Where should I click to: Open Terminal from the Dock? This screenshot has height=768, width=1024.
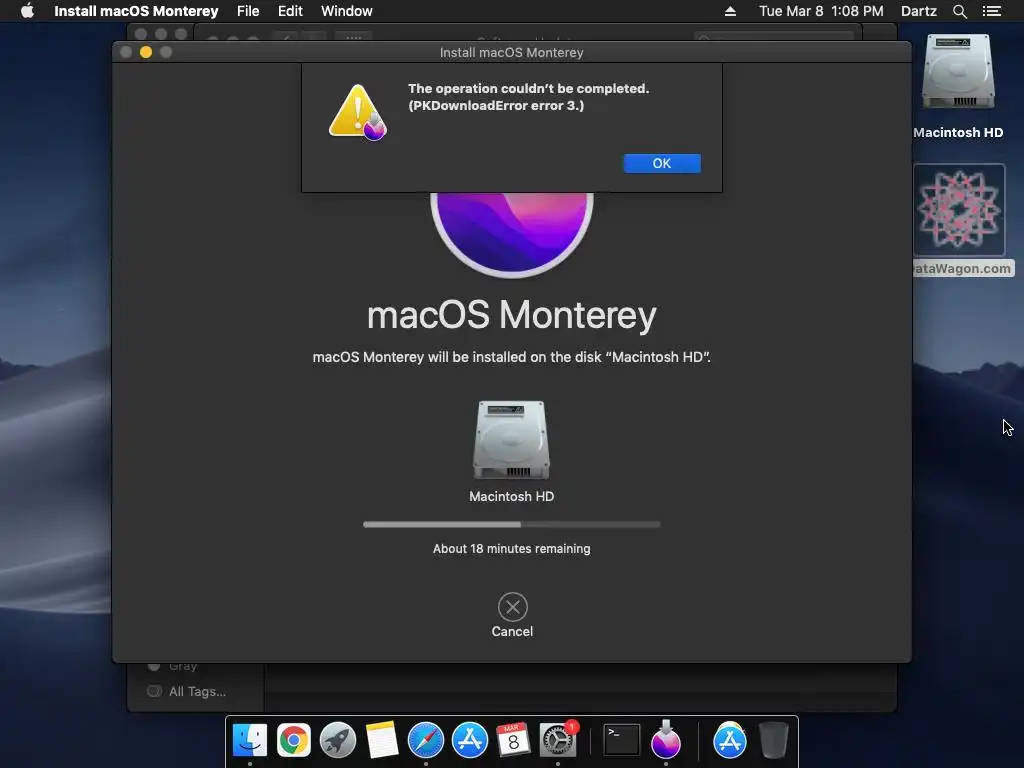[x=621, y=740]
